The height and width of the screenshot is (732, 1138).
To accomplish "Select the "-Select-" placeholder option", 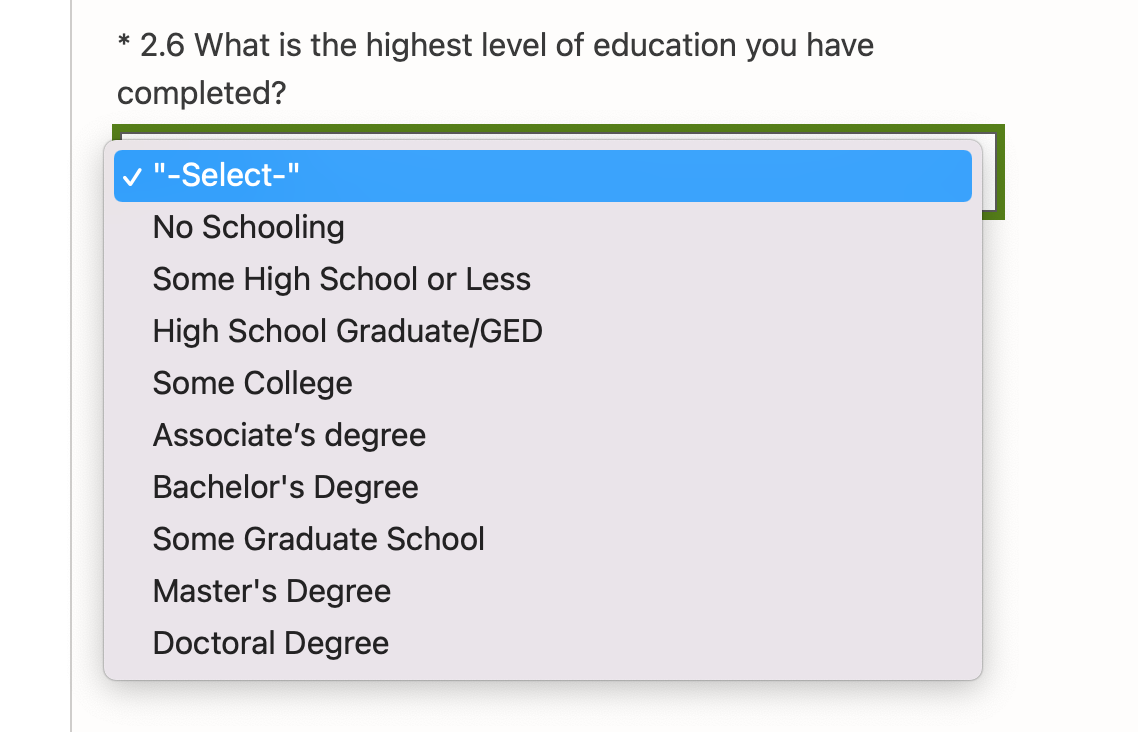I will tap(226, 176).
